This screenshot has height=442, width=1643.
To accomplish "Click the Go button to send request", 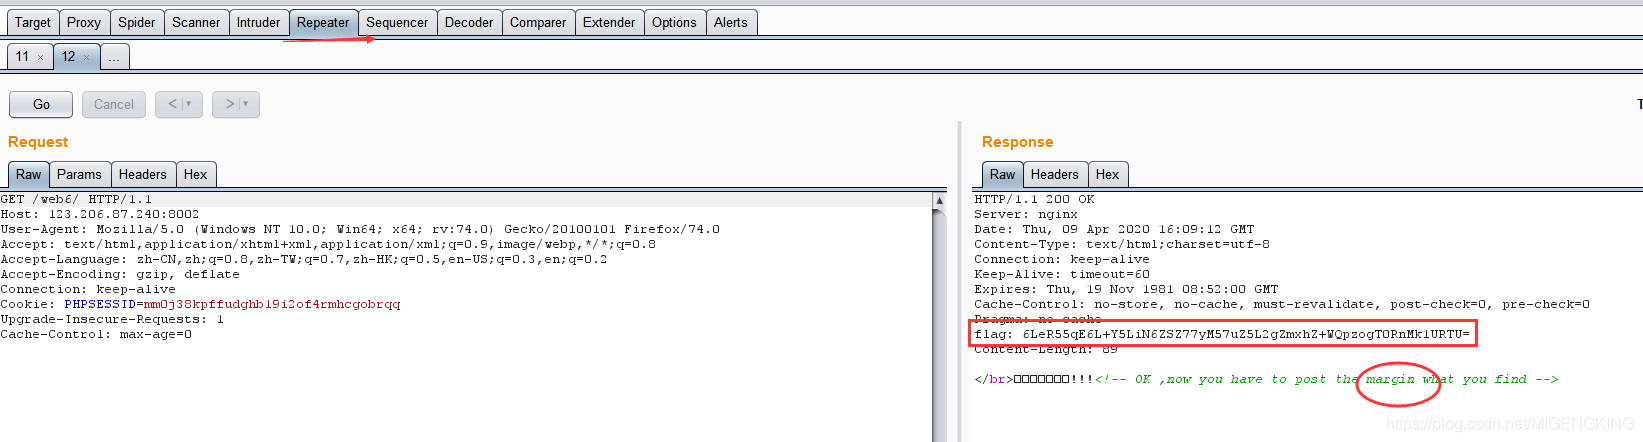I will [41, 104].
